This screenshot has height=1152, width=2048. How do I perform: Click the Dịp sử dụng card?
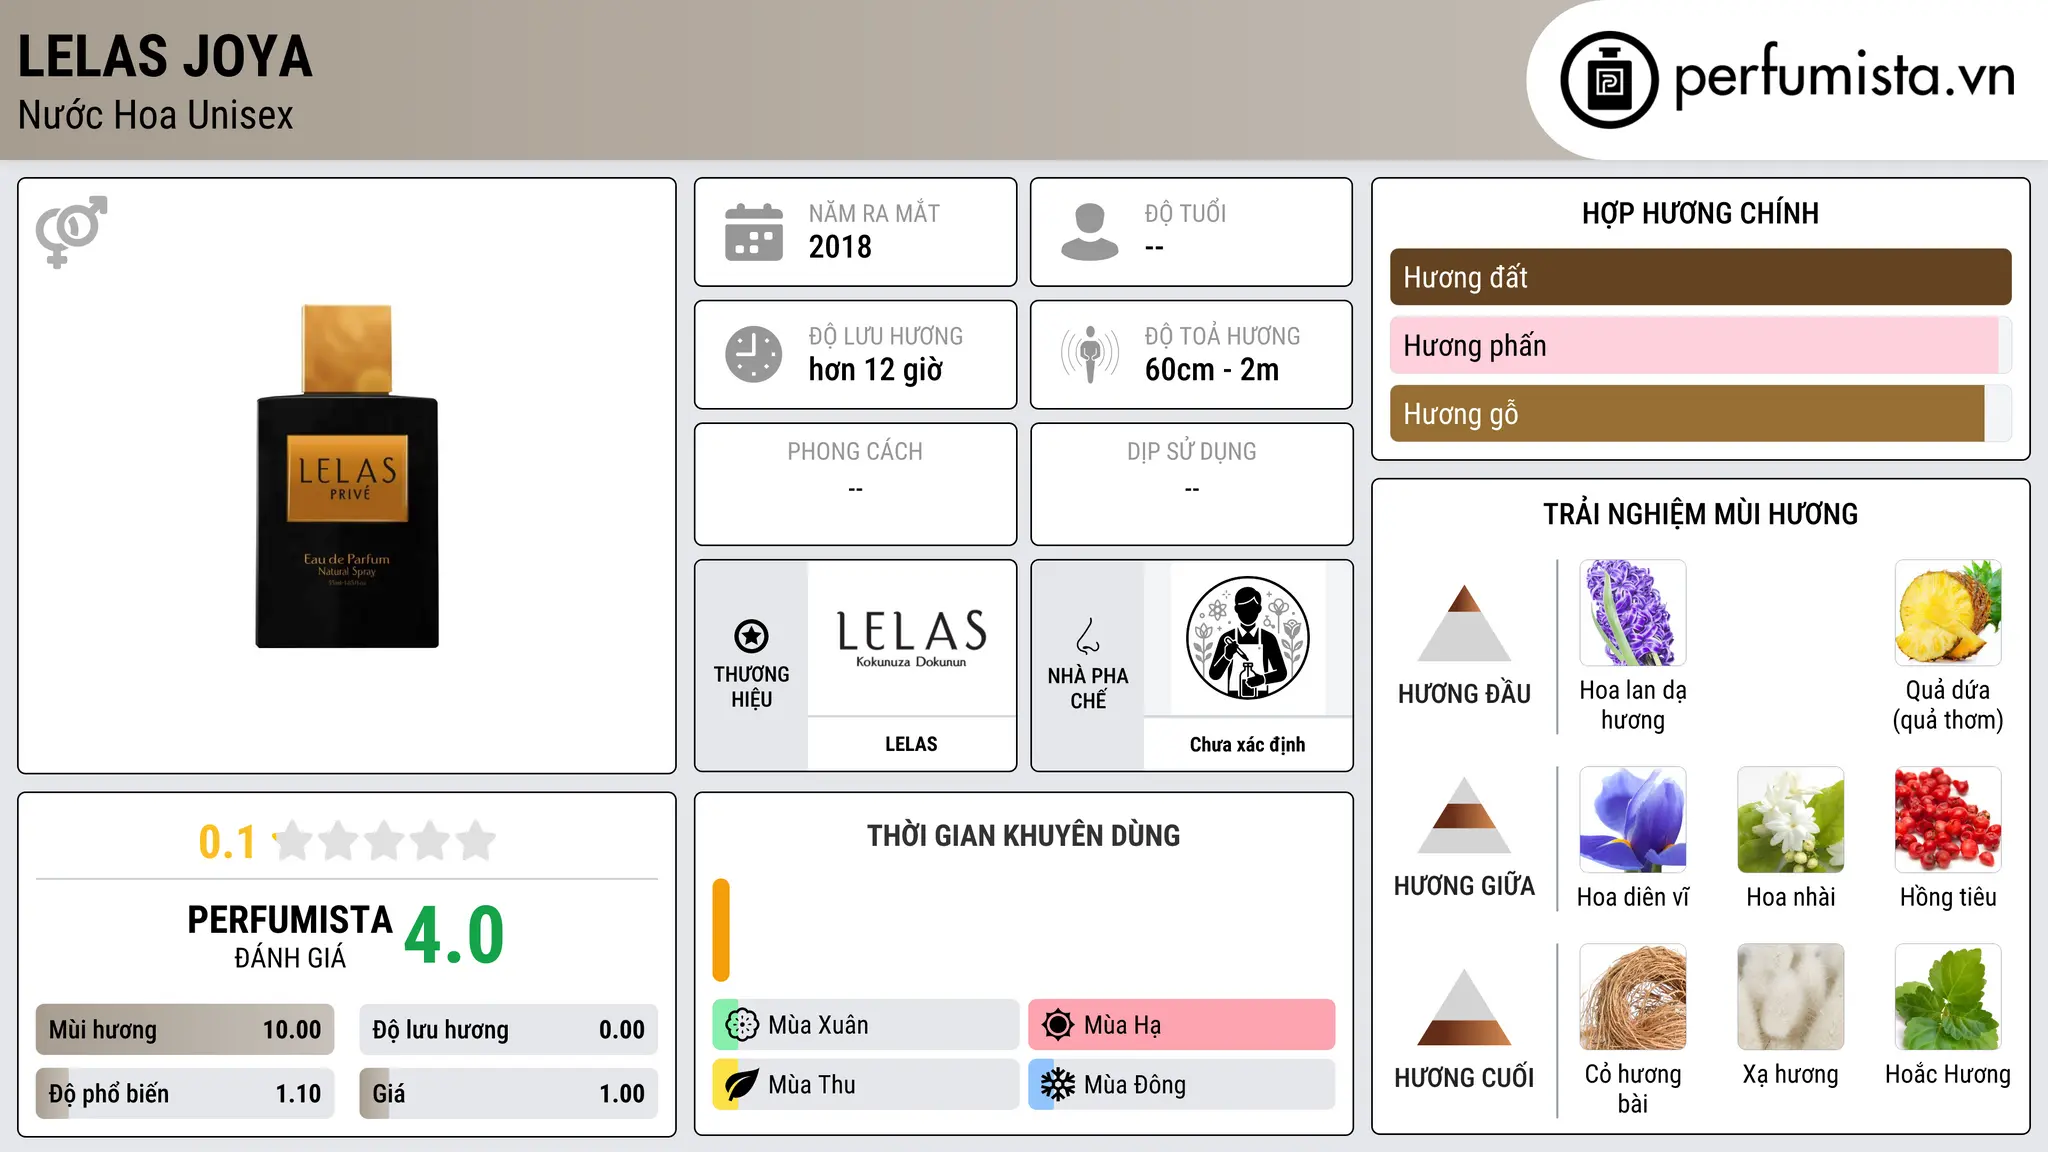1192,484
